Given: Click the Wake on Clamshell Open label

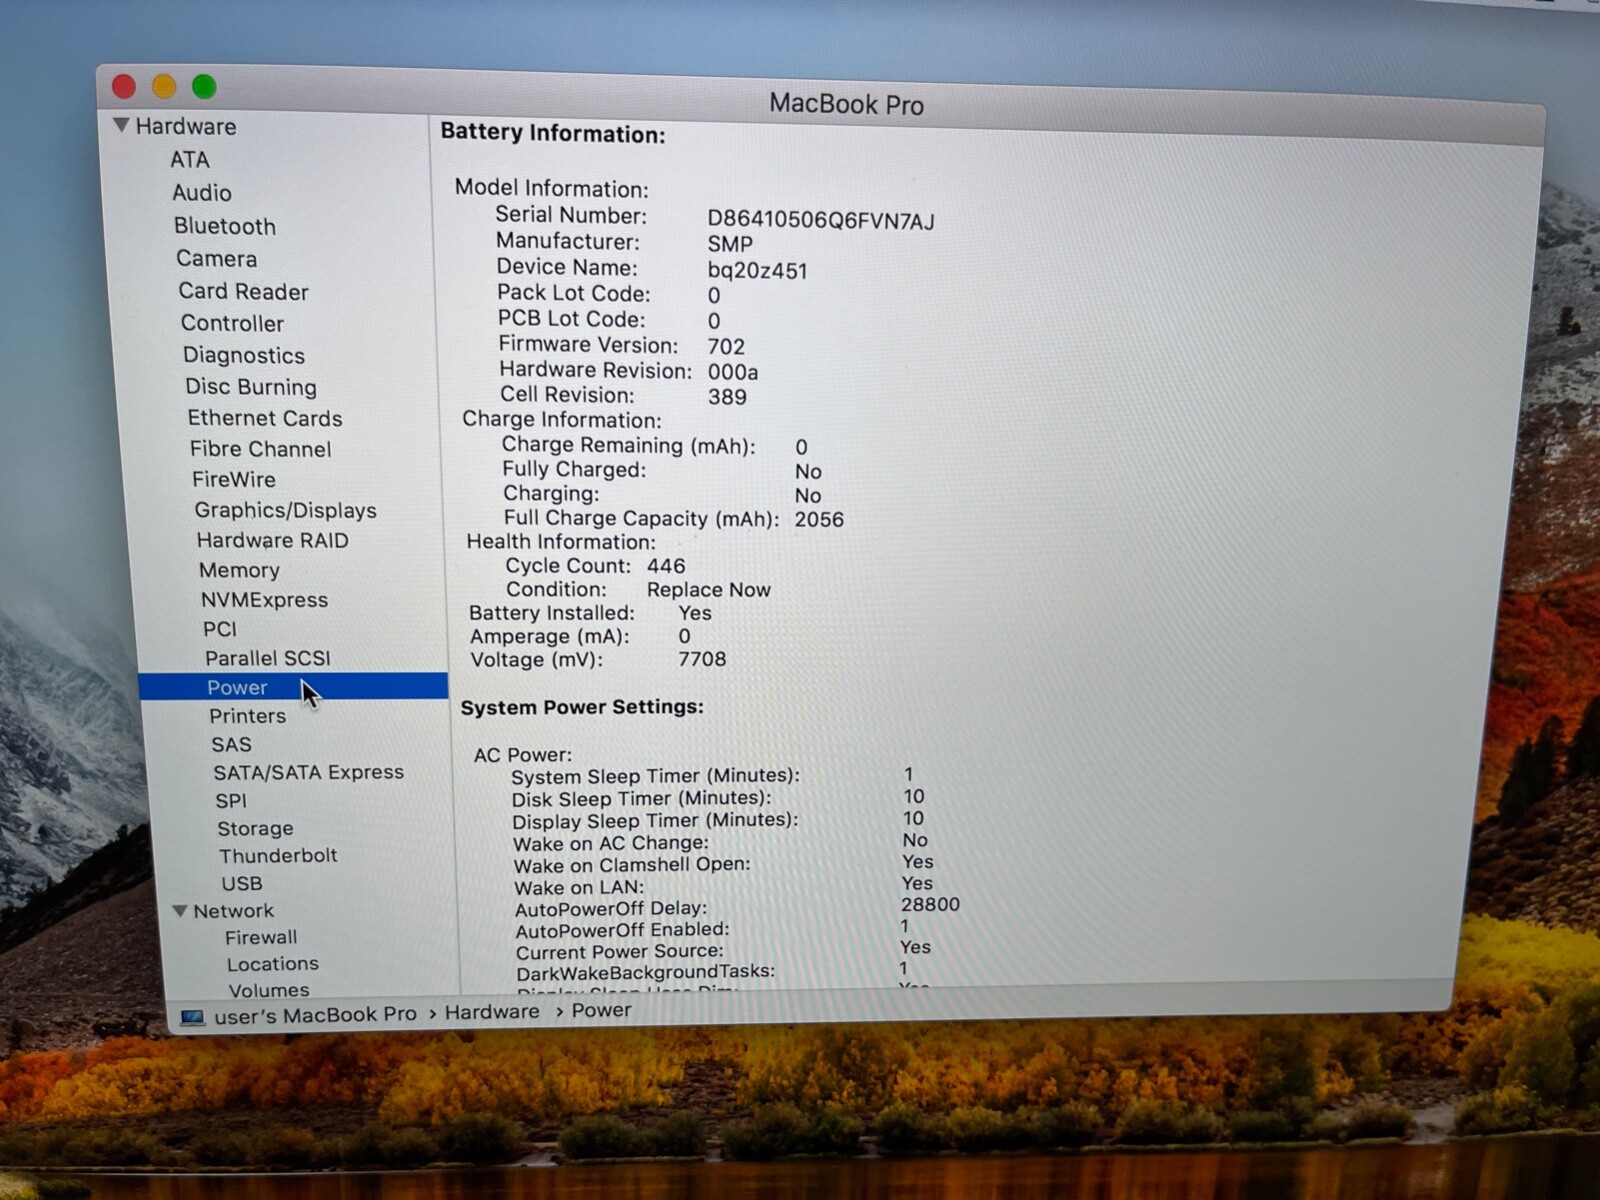Looking at the screenshot, I should point(632,865).
